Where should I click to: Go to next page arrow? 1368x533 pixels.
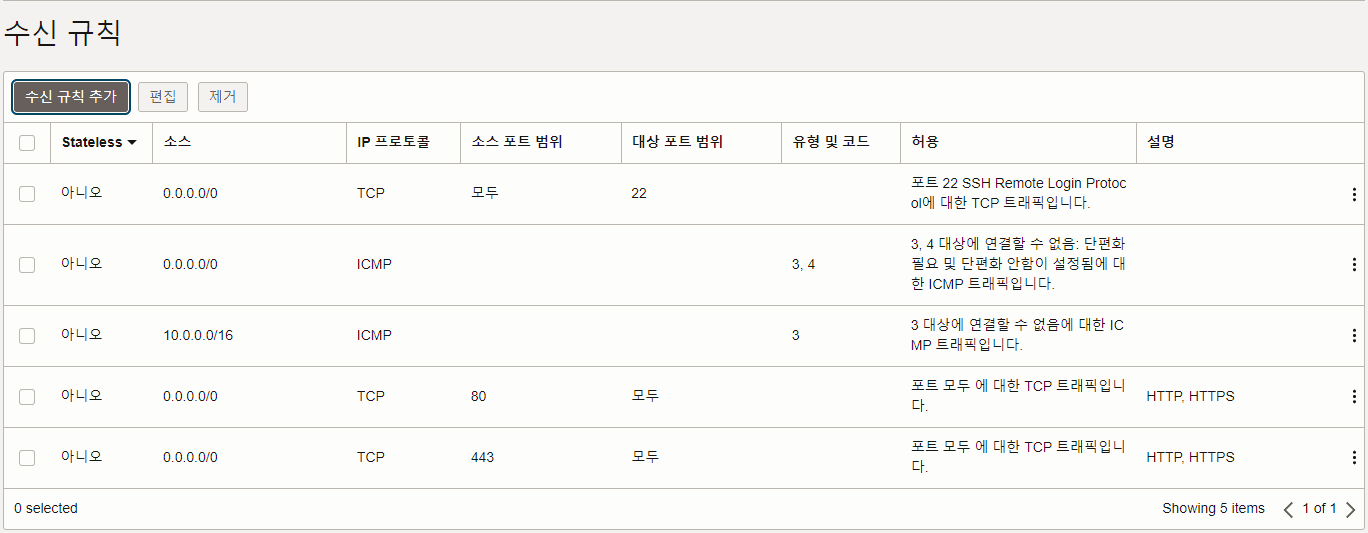pyautogui.click(x=1350, y=509)
